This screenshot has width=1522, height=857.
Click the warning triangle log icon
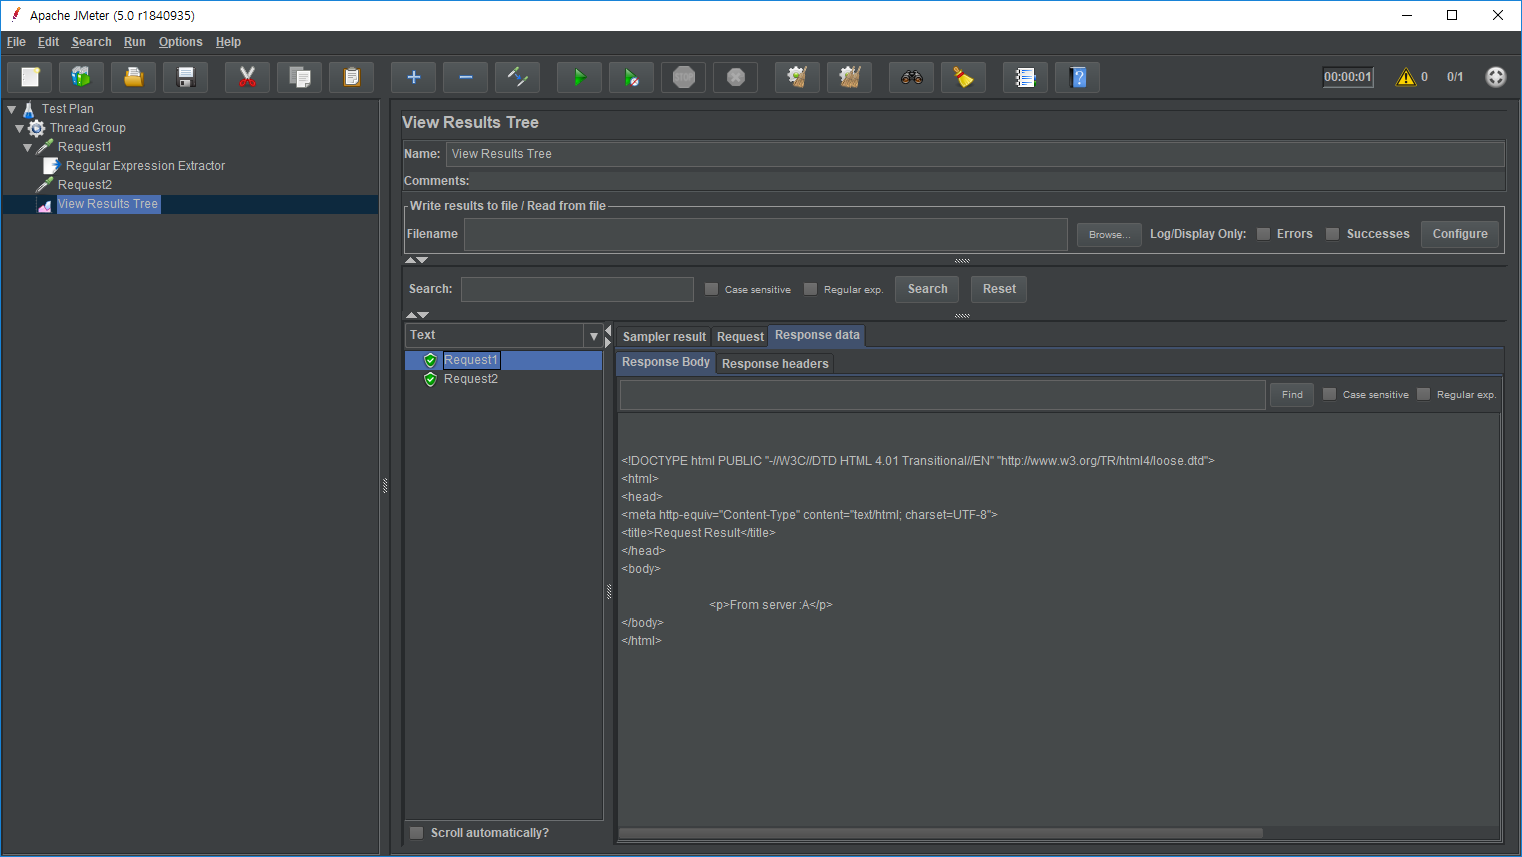[x=1406, y=77]
